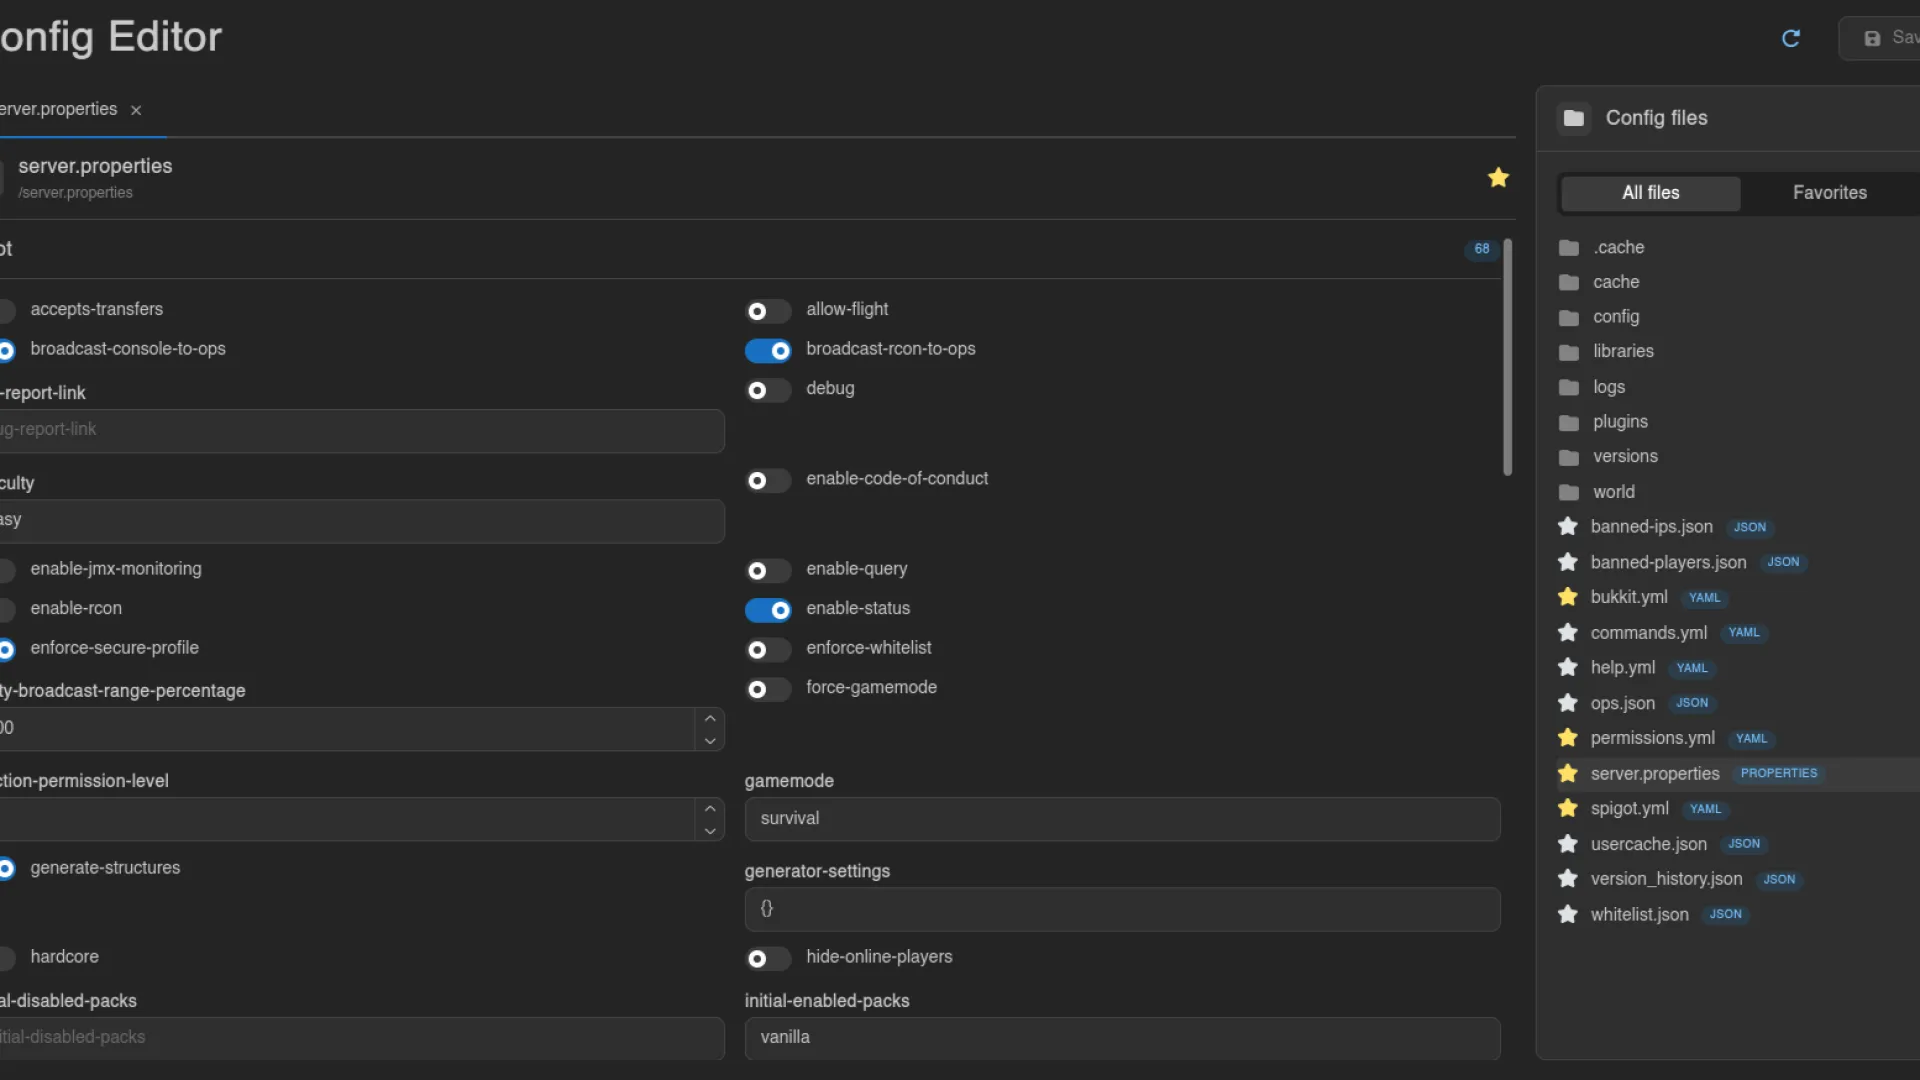Screen dimensions: 1920x1080
Task: Switch to the All files tab
Action: pos(1651,193)
